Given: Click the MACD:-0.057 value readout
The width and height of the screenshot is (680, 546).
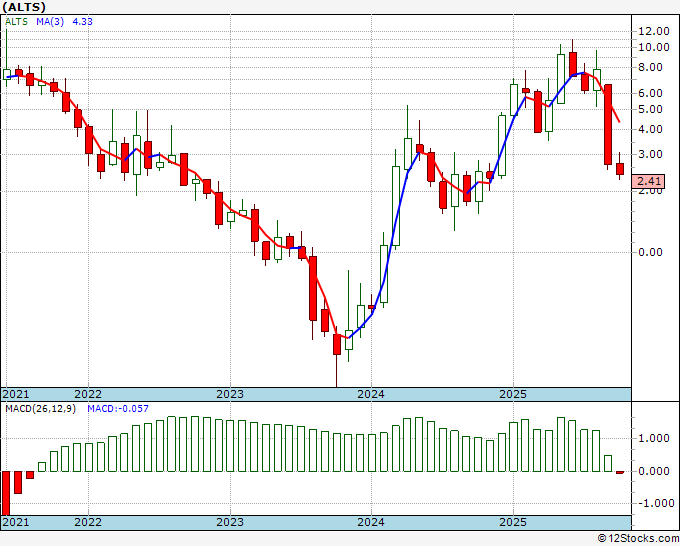Looking at the screenshot, I should [118, 409].
